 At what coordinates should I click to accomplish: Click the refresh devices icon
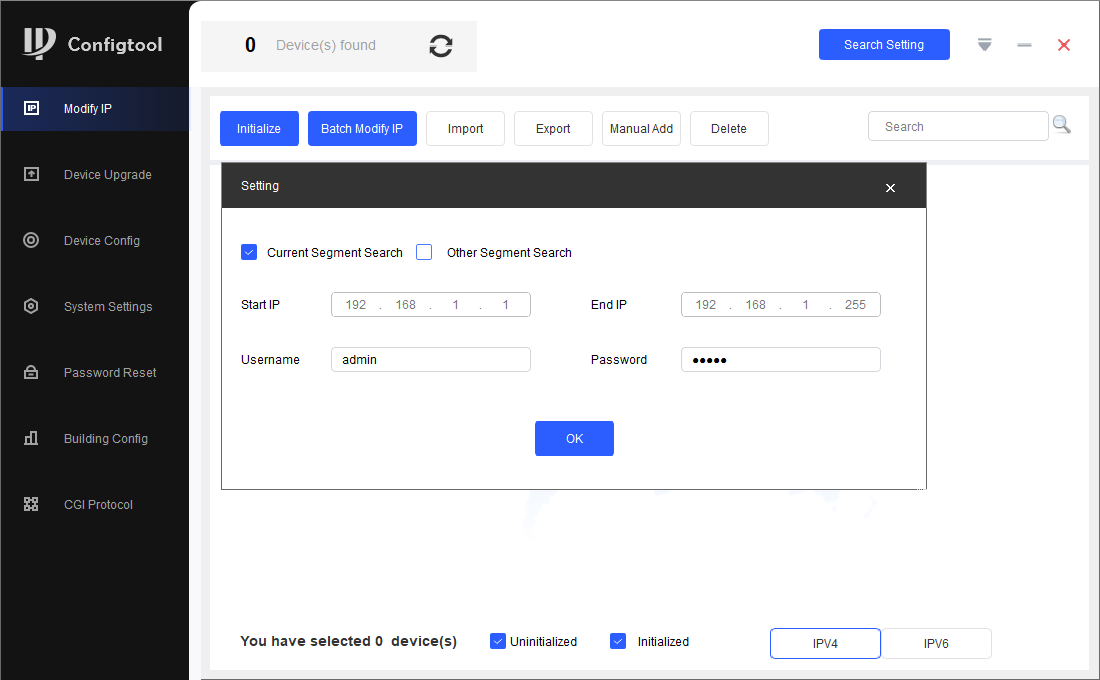(440, 46)
